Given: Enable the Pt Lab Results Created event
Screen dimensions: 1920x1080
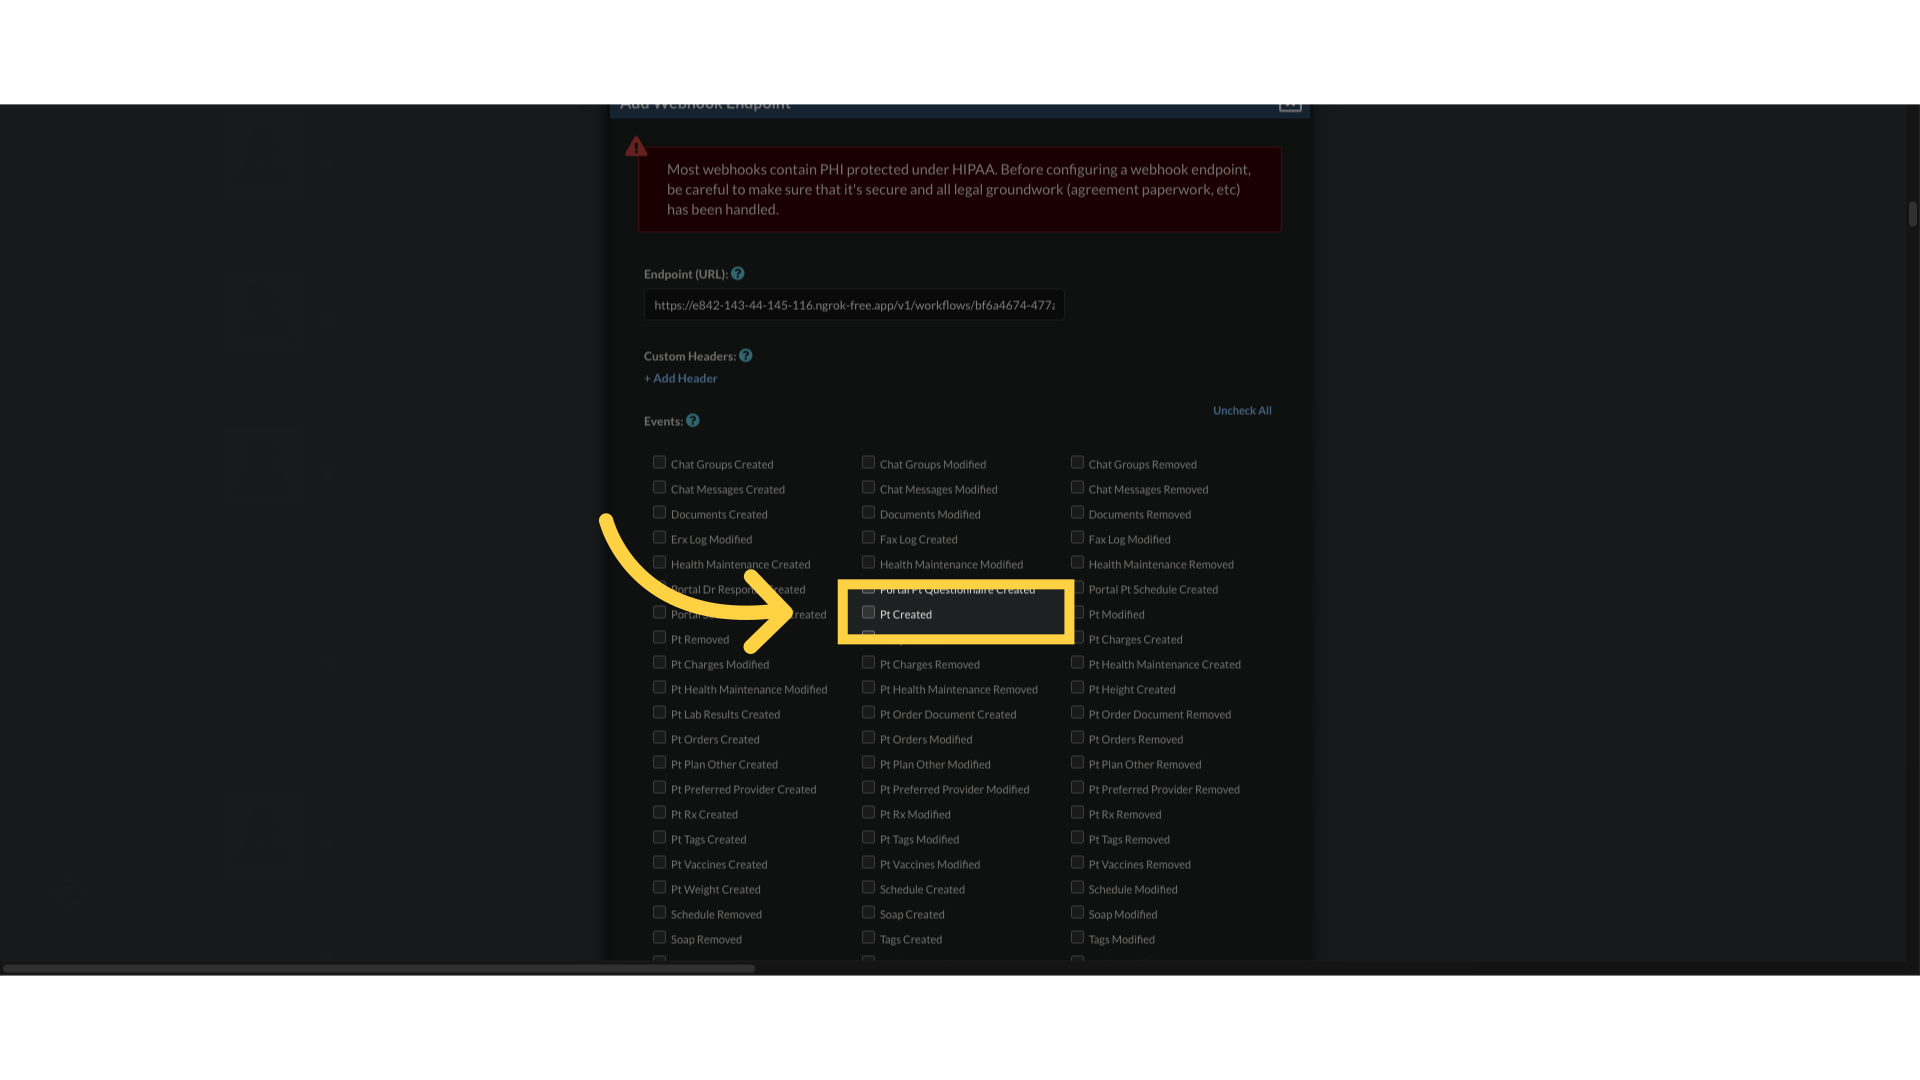Looking at the screenshot, I should point(660,712).
